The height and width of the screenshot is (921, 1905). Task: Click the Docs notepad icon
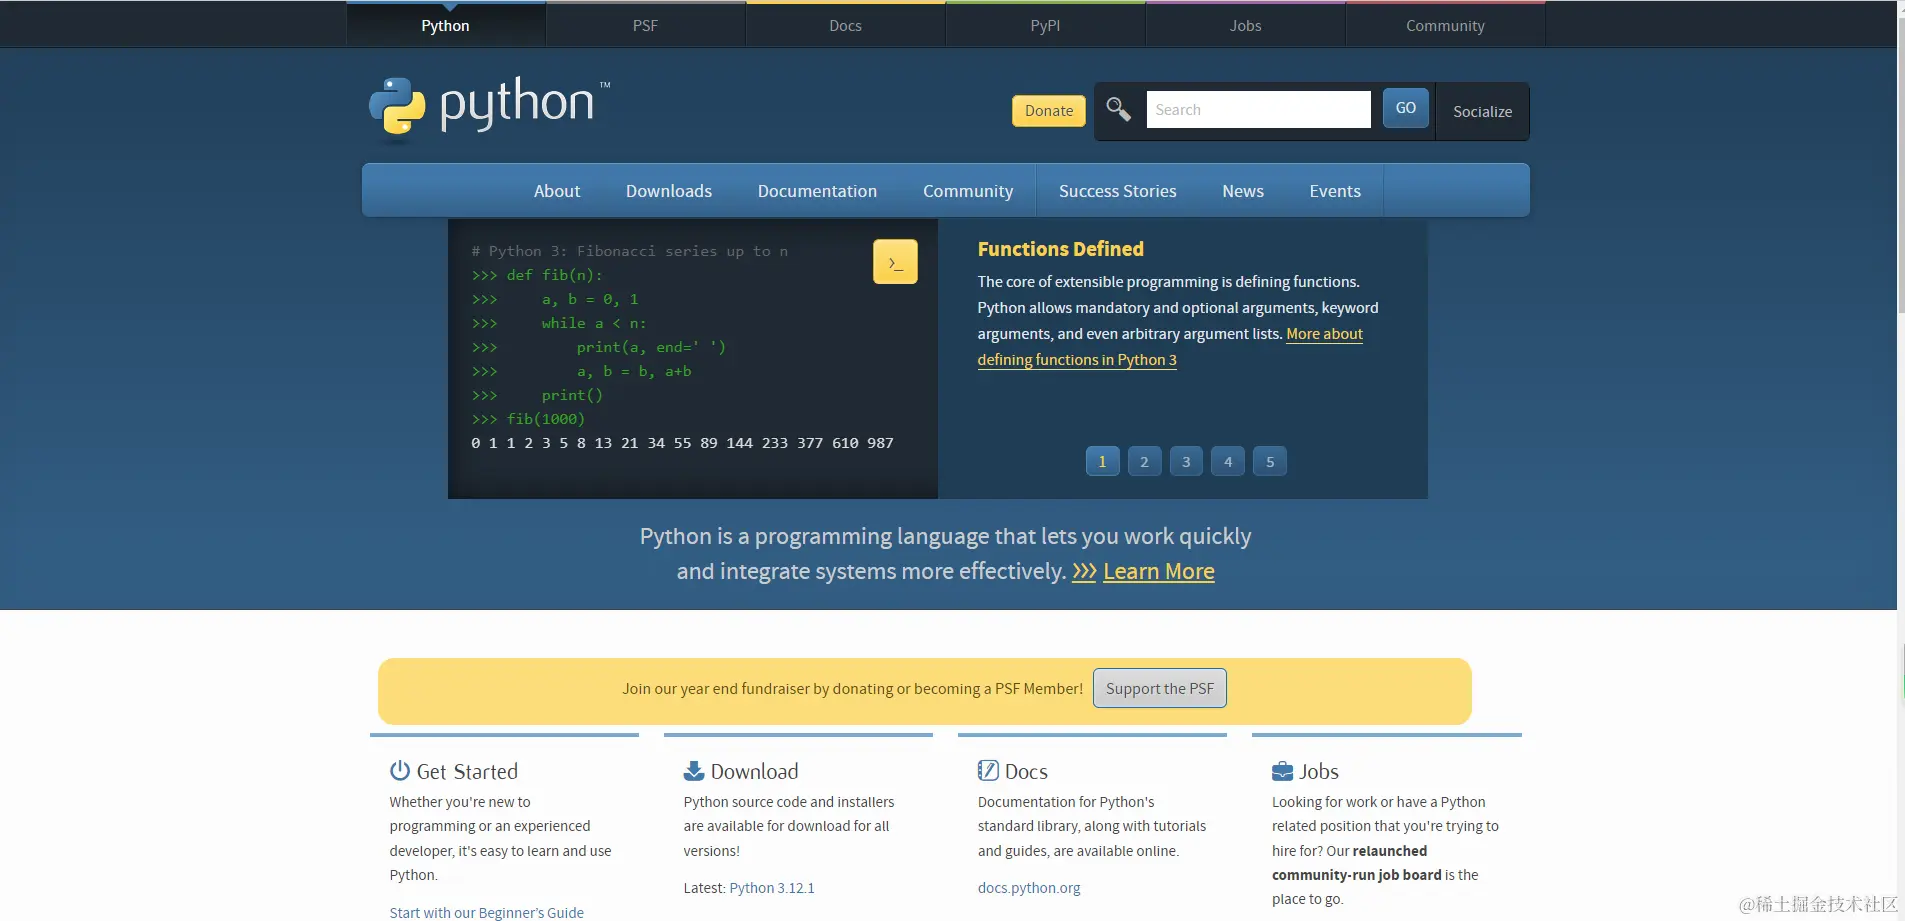pos(988,770)
